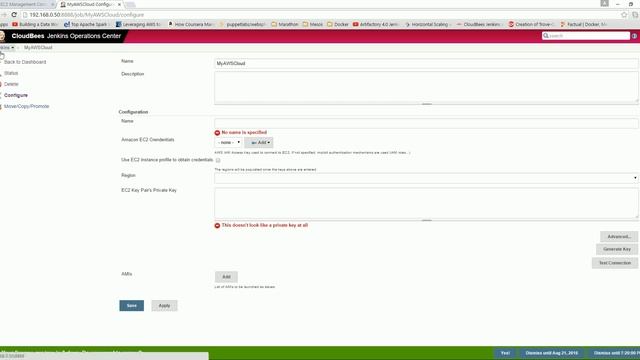Screen dimensions: 640x360
Task: Click the Save button
Action: click(x=131, y=305)
